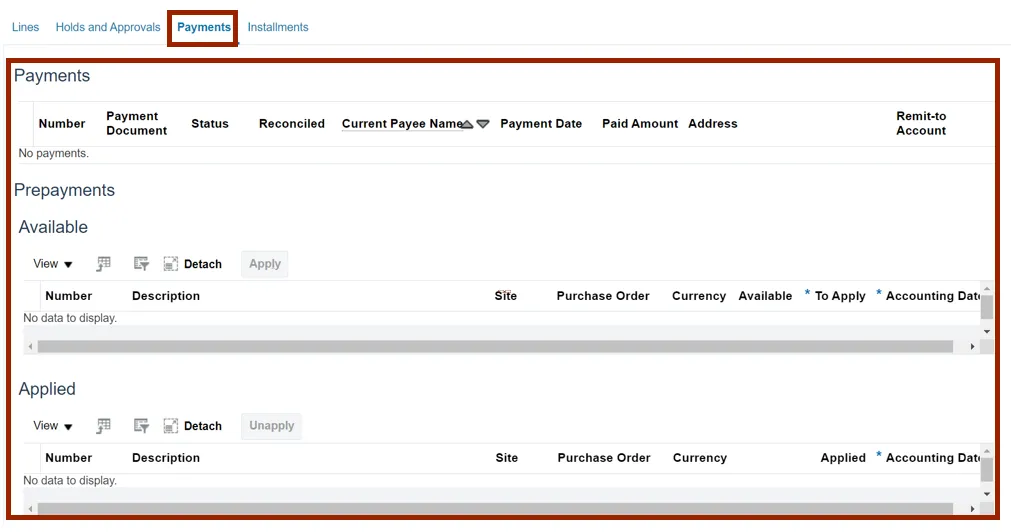Click the Payment Date column header

[541, 124]
